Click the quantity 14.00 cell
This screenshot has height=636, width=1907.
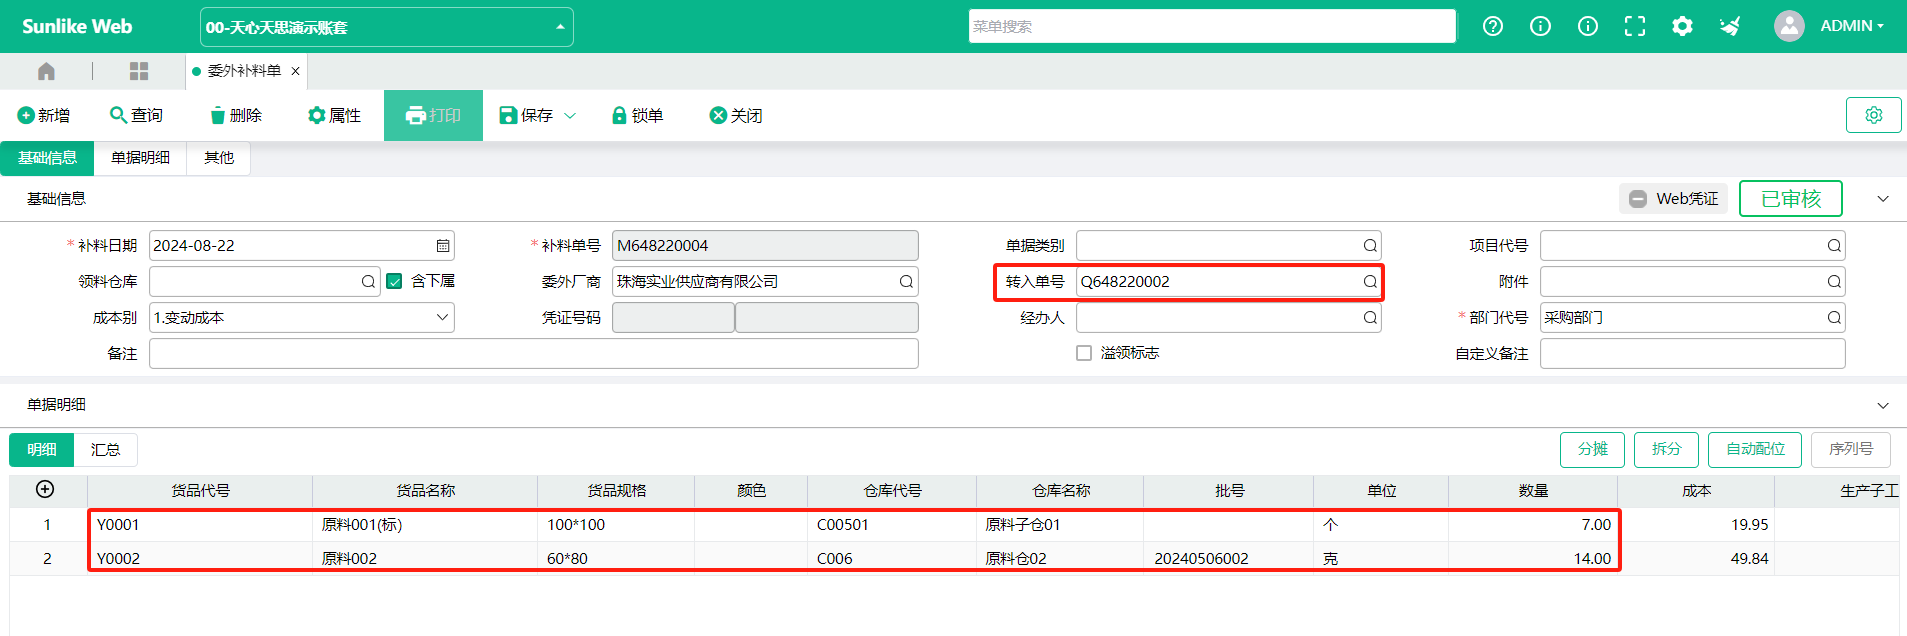pos(1532,559)
